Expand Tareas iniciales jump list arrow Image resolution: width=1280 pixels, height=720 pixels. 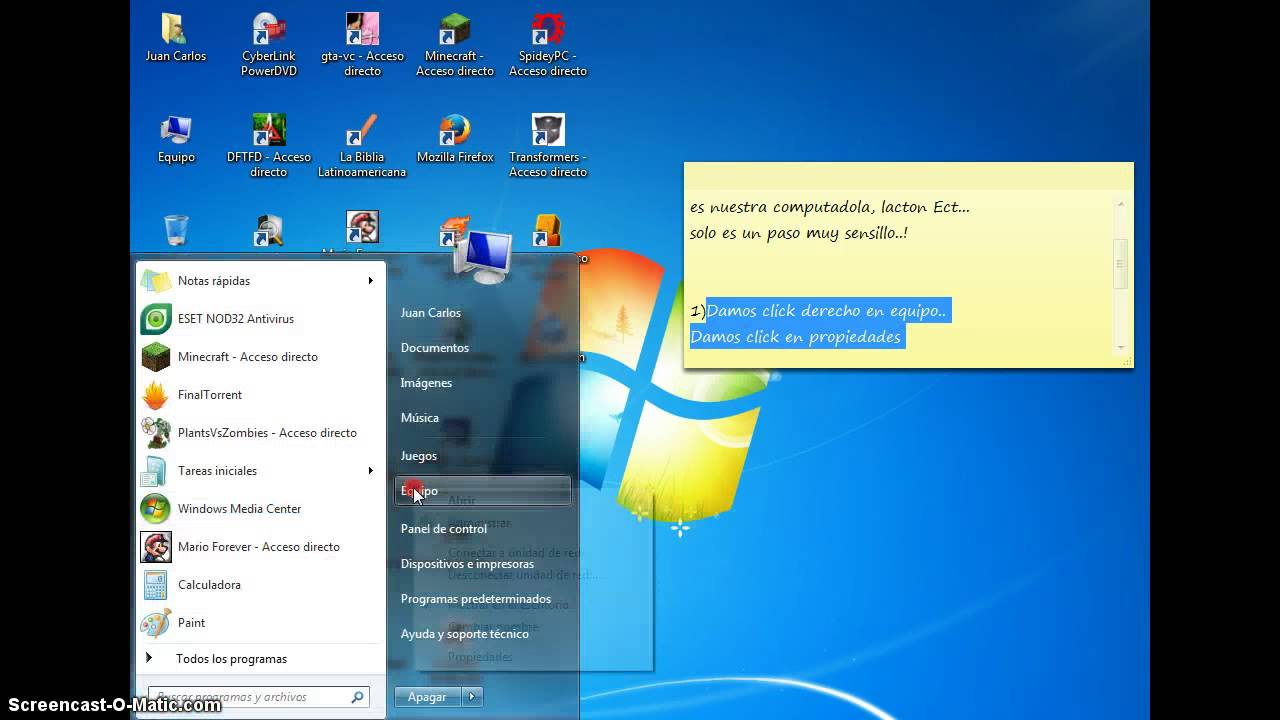(x=371, y=471)
